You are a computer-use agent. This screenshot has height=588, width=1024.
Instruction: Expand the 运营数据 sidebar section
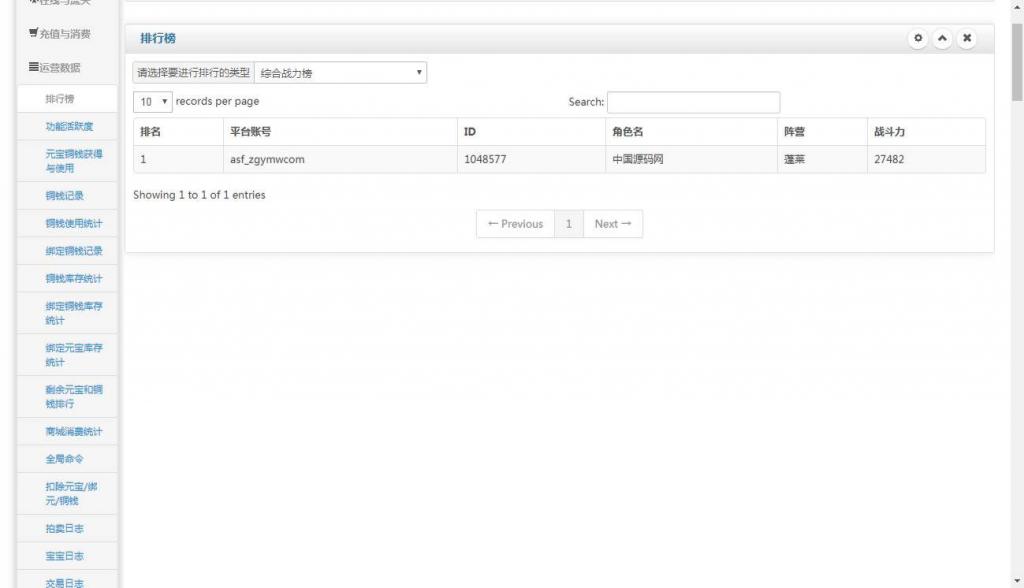pos(60,68)
